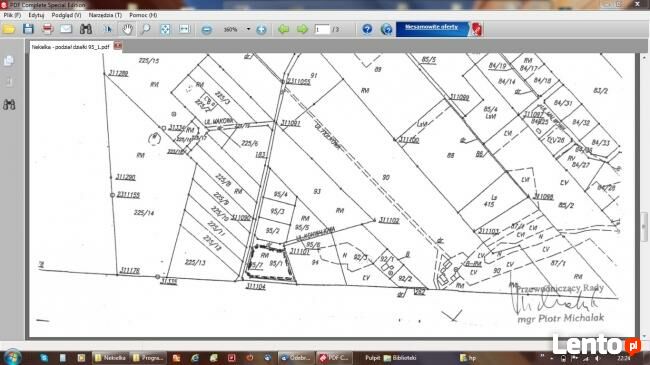This screenshot has width=650, height=365.
Task: Select the Hand pan tool
Action: [127, 29]
